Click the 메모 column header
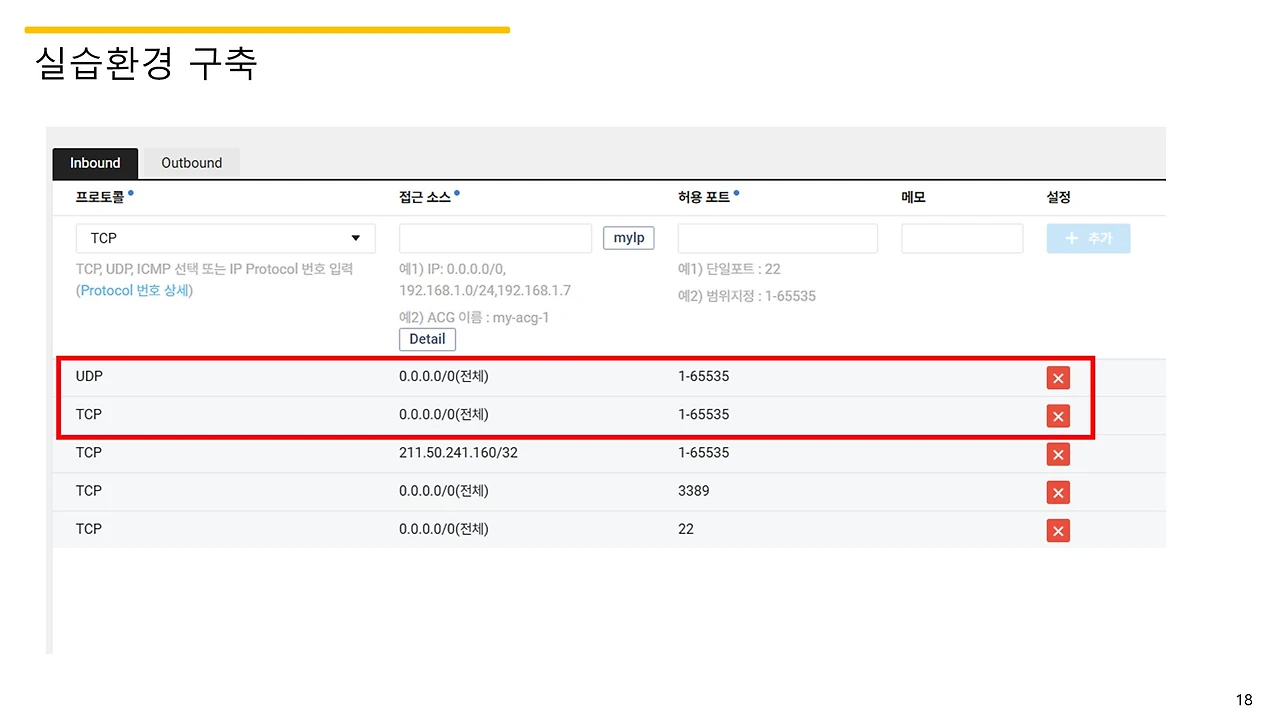Viewport: 1280px width, 720px height. click(913, 198)
